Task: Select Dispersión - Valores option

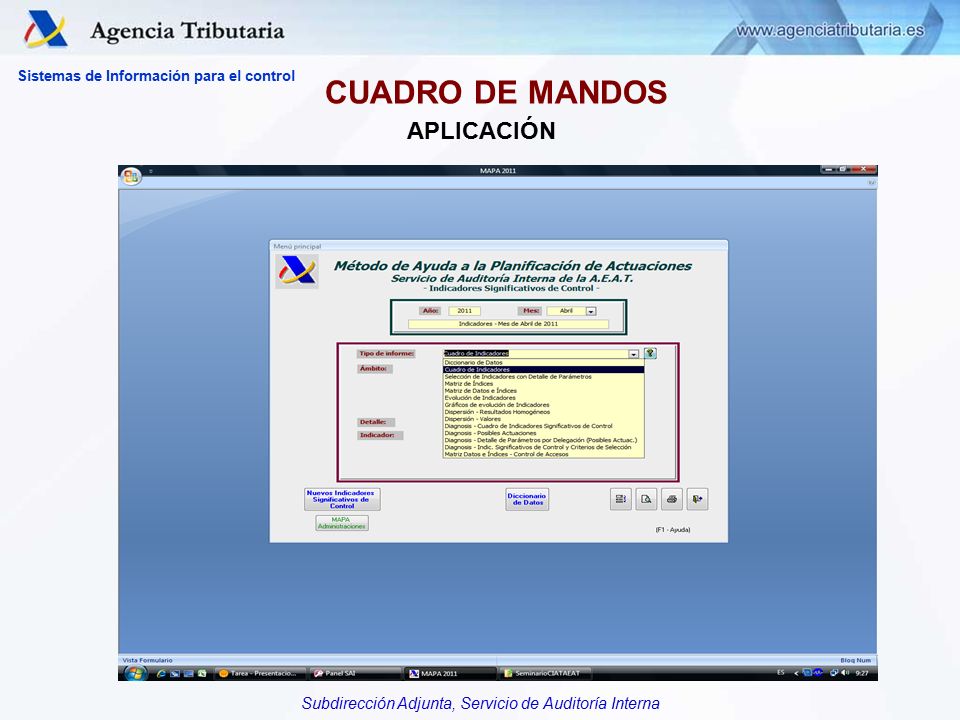Action: pos(543,419)
